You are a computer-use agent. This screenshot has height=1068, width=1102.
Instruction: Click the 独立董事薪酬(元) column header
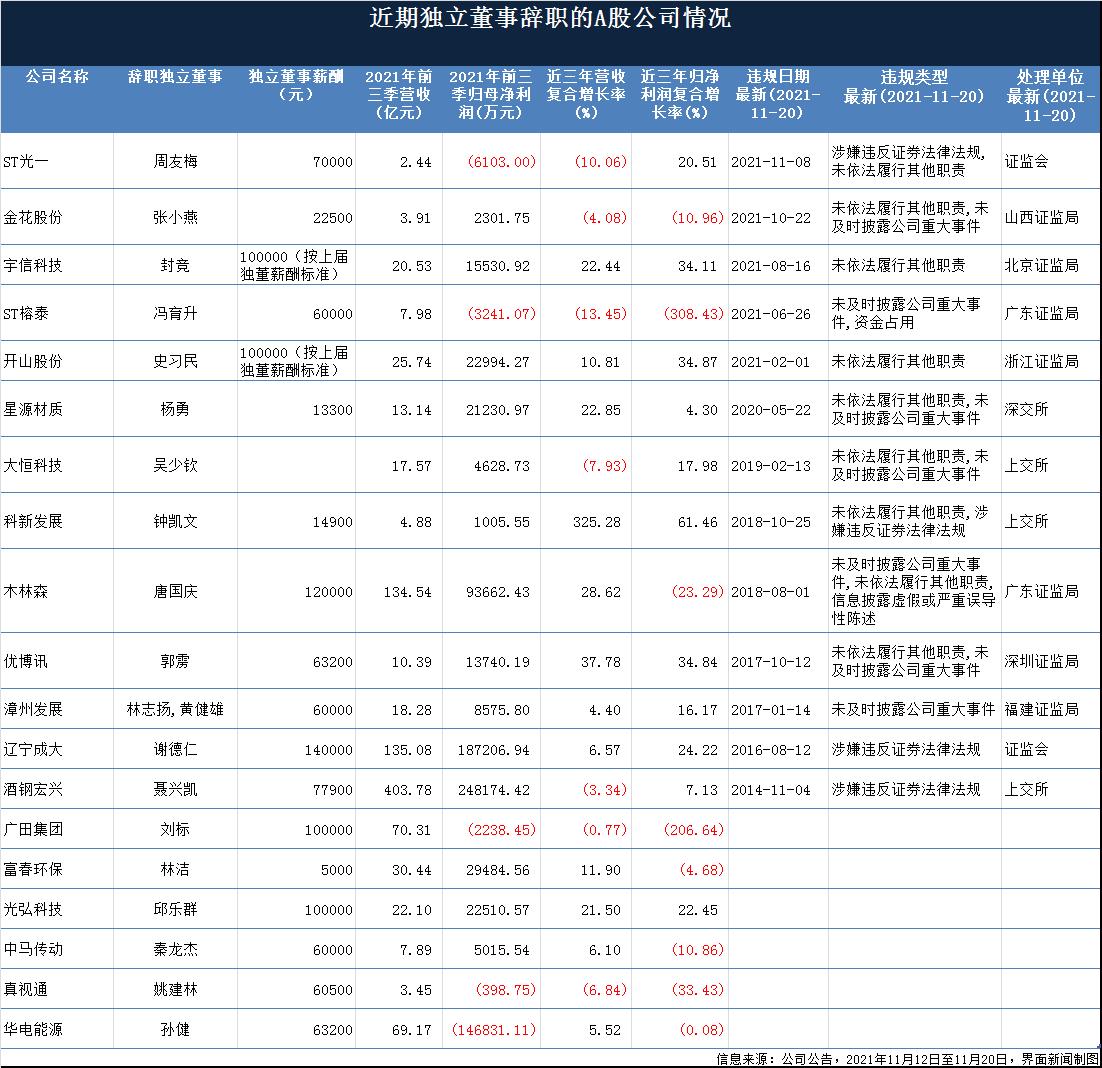pyautogui.click(x=296, y=85)
